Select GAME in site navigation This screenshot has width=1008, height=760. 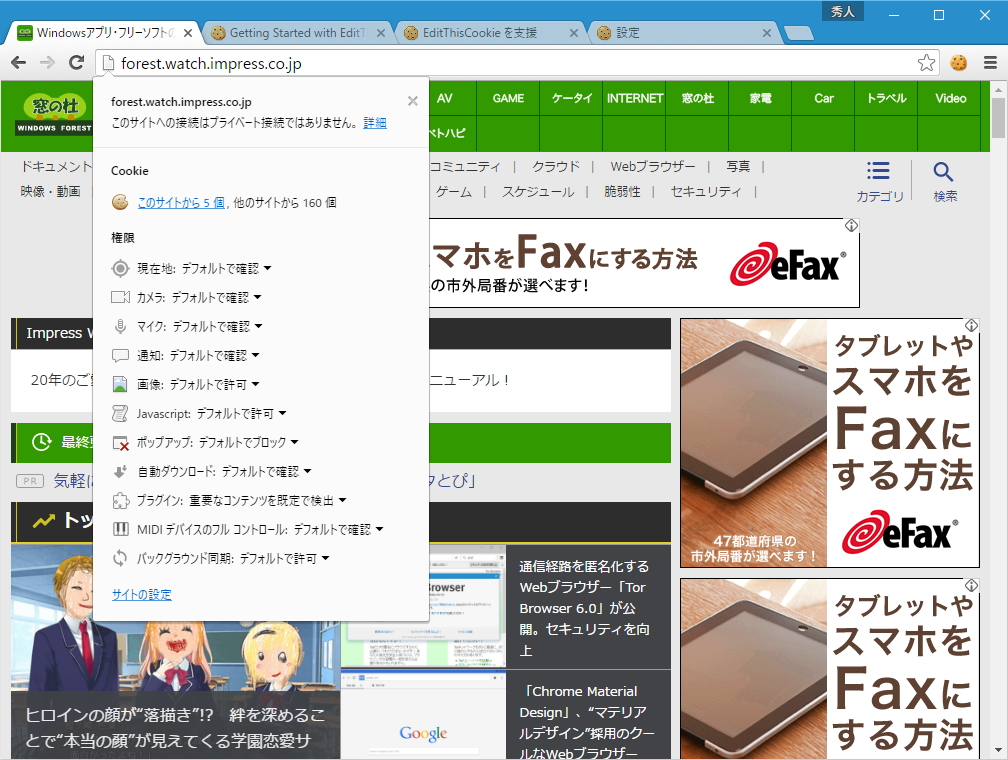[x=508, y=98]
